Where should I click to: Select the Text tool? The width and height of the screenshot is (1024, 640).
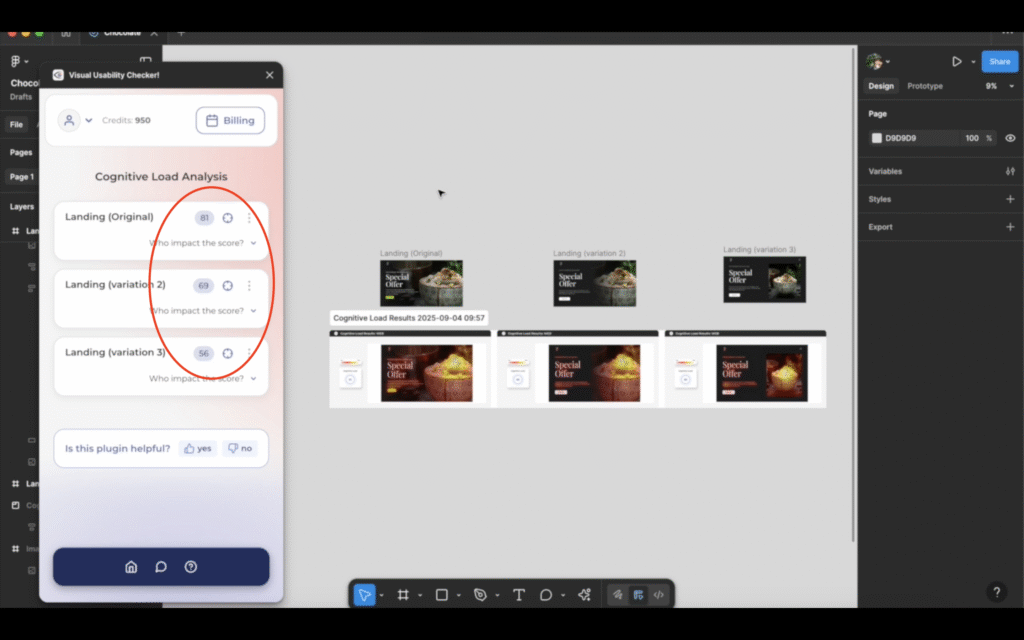tap(518, 595)
